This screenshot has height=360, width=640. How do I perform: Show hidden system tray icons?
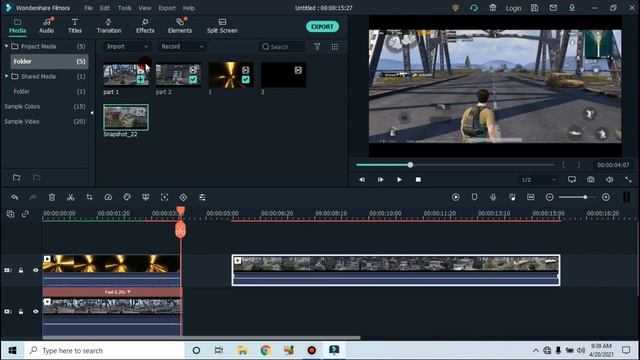point(536,351)
